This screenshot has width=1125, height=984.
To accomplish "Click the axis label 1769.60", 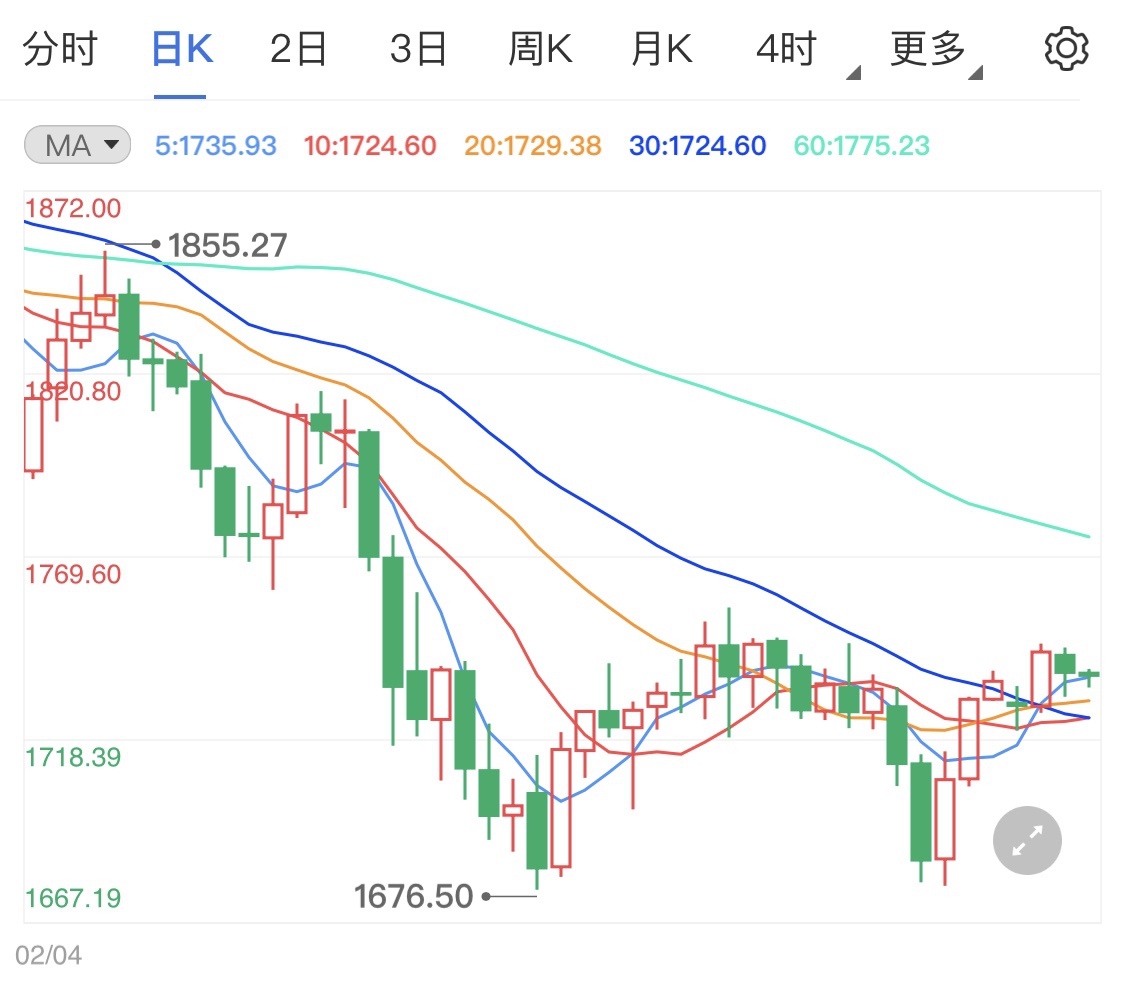I will (x=73, y=574).
